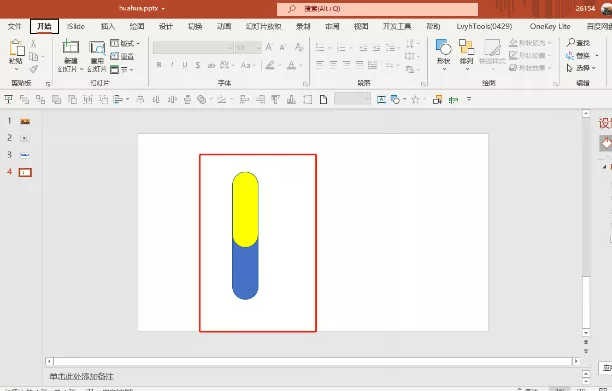Open the File (文件) tab
This screenshot has height=391, width=612.
click(15, 27)
